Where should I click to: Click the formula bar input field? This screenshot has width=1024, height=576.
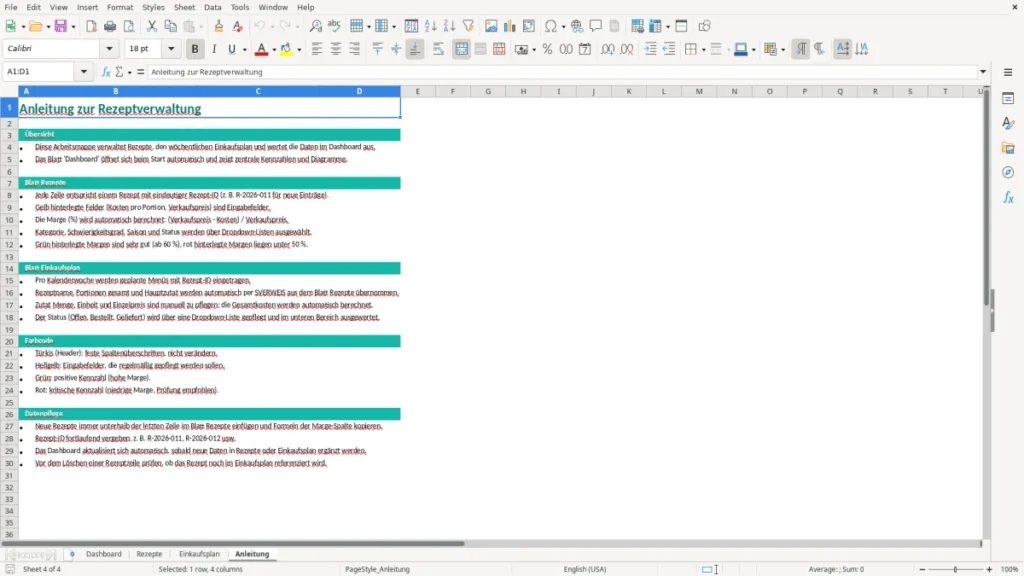click(x=562, y=72)
